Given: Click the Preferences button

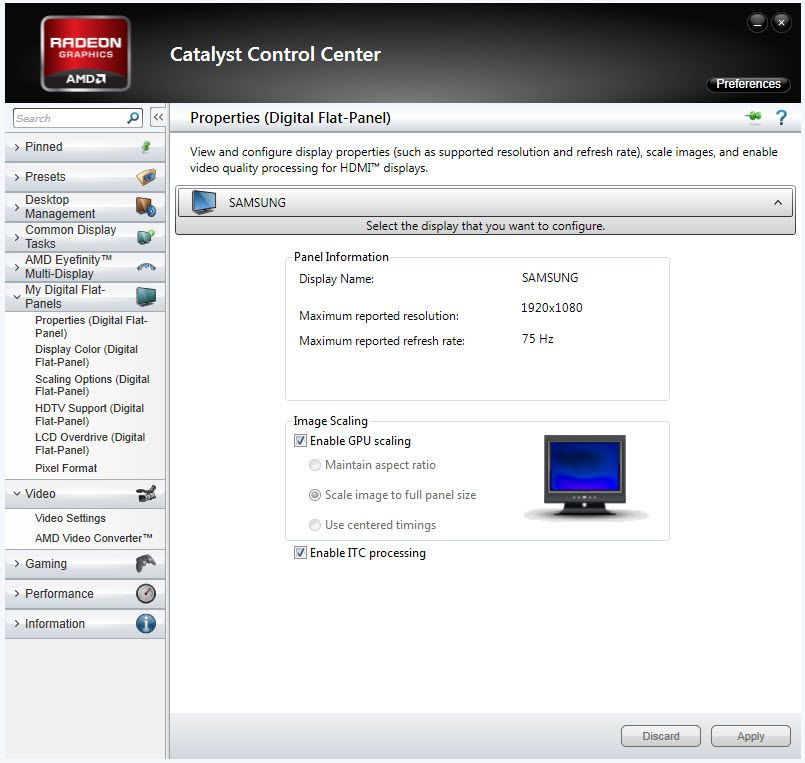Looking at the screenshot, I should 748,84.
